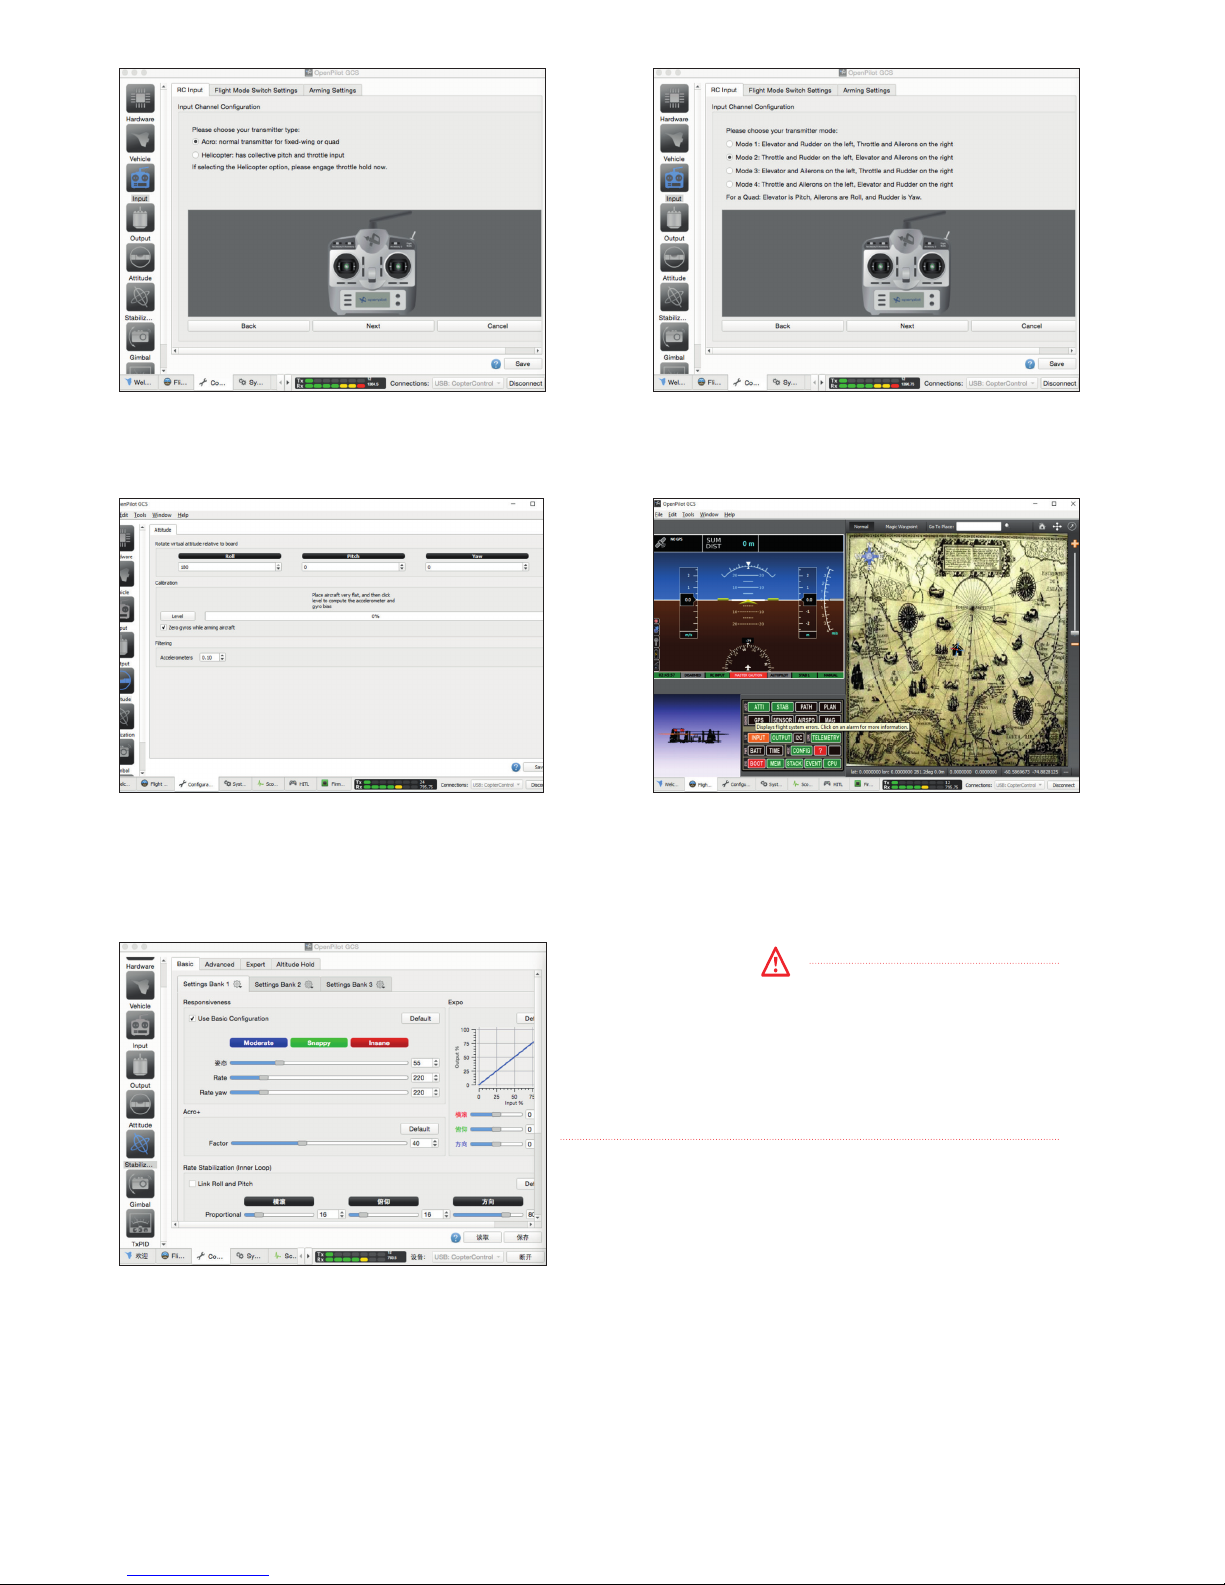Click Back in transmitter mode window
Screen dimensions: 1225x1585
coord(783,326)
